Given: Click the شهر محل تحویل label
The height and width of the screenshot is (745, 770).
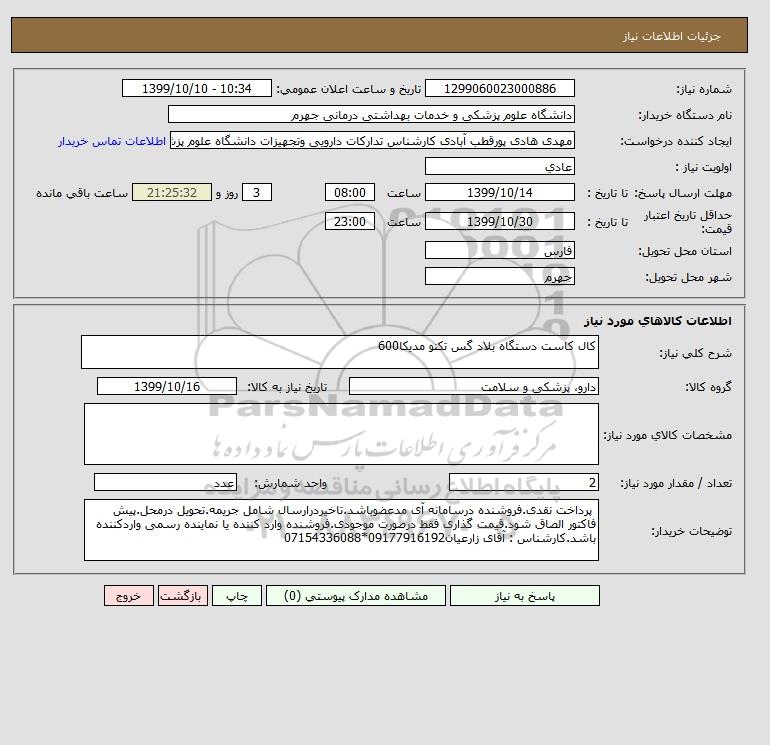Looking at the screenshot, I should tap(688, 277).
